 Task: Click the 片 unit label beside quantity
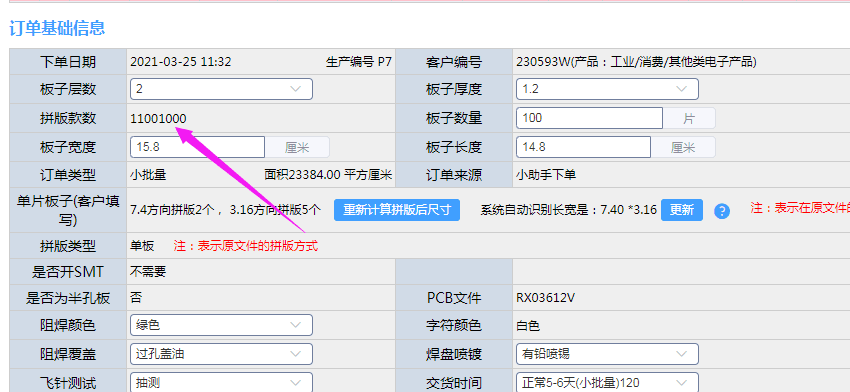tap(688, 118)
